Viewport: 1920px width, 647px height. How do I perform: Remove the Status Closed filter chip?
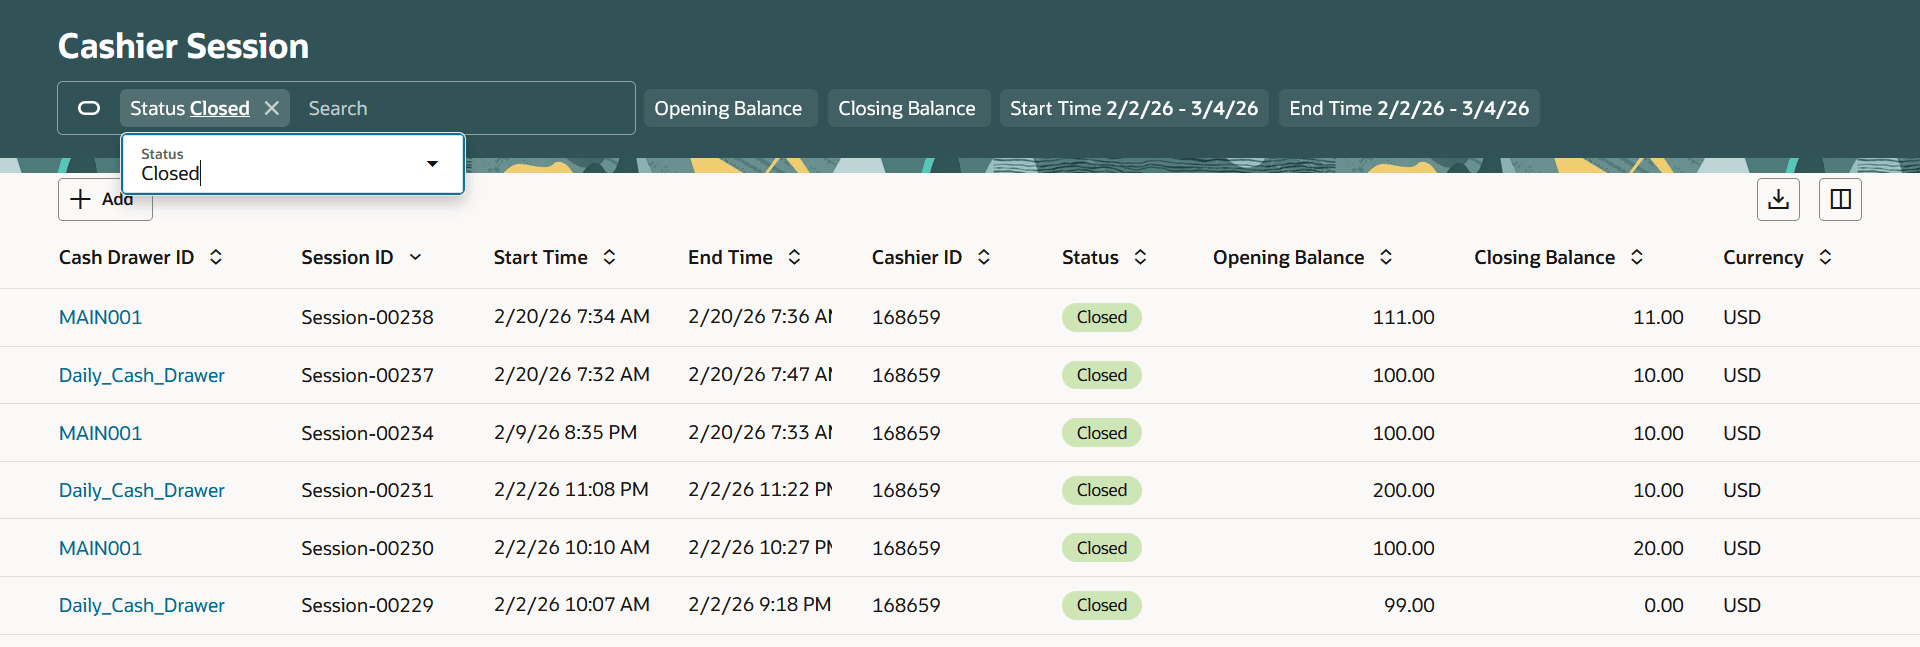coord(271,108)
